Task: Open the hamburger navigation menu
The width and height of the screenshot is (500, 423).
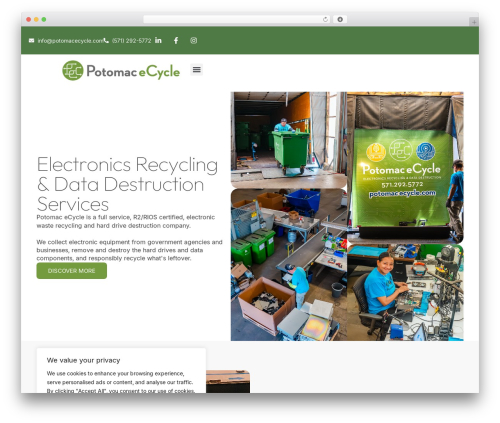Action: (197, 70)
